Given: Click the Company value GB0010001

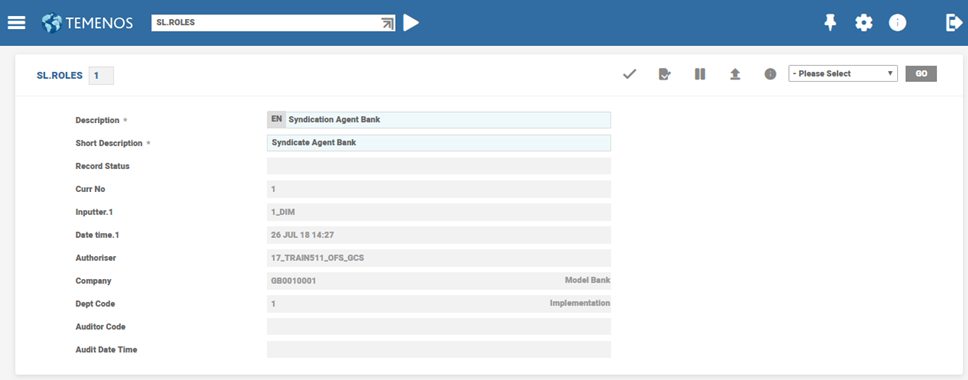Looking at the screenshot, I should [294, 281].
